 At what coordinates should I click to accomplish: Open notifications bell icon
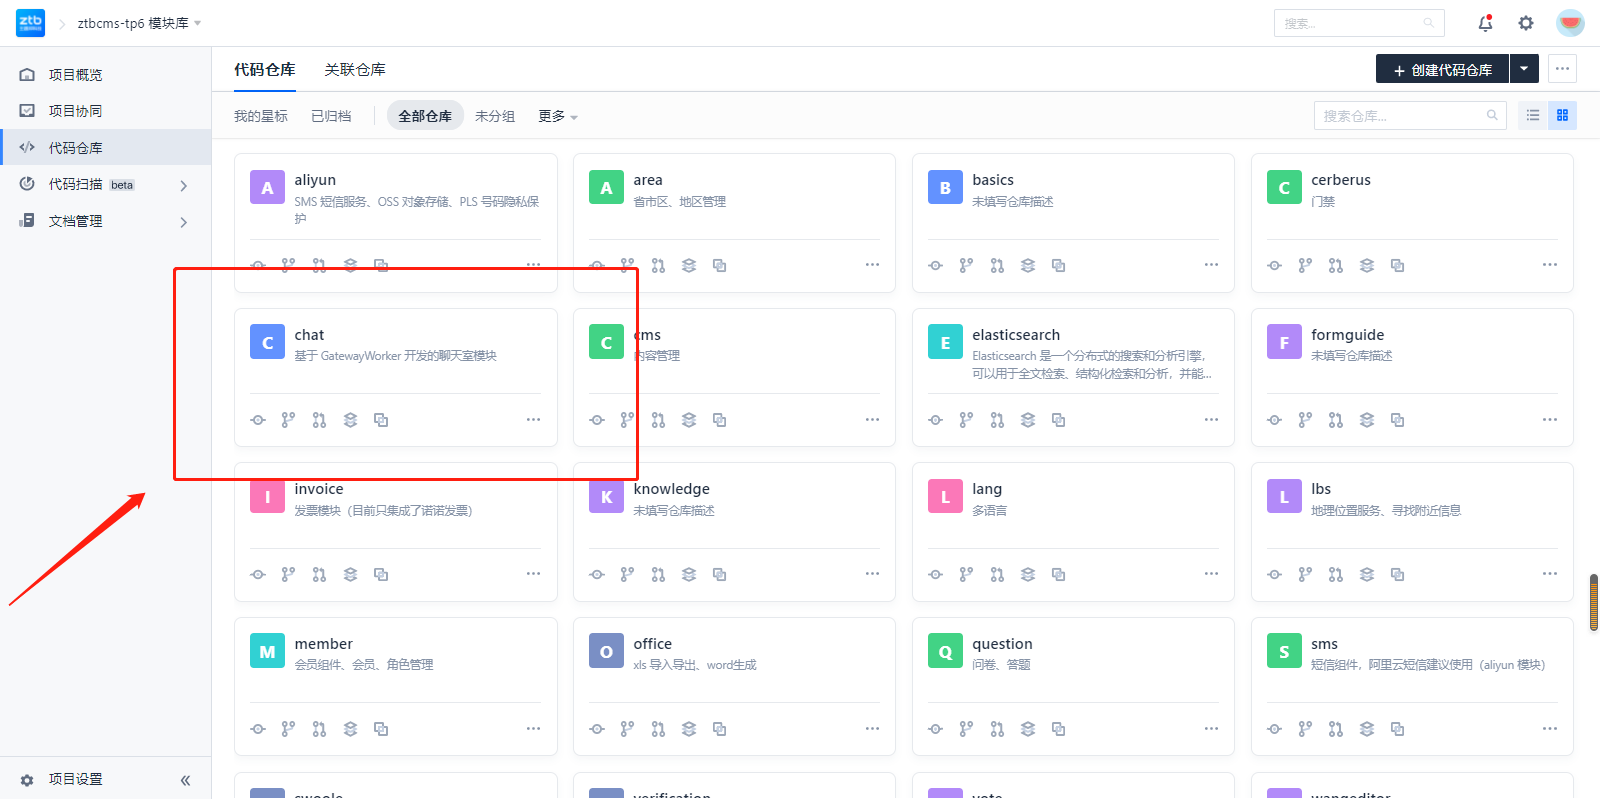1485,23
